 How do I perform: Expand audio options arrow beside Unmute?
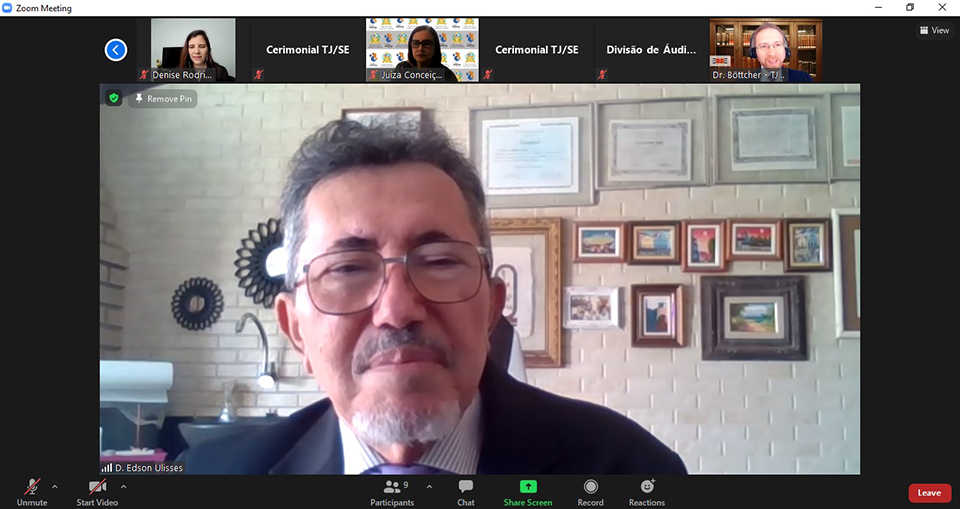click(55, 487)
